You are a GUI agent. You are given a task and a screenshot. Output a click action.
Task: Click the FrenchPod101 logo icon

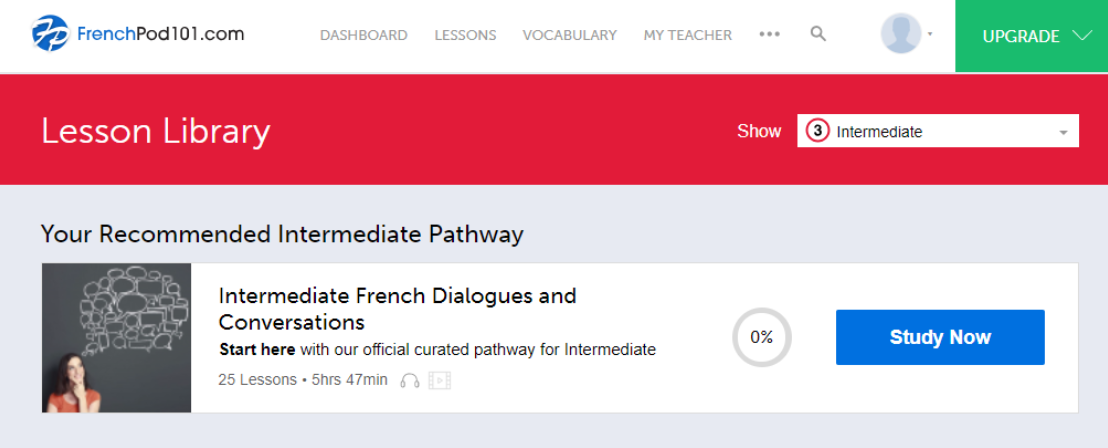(x=50, y=34)
